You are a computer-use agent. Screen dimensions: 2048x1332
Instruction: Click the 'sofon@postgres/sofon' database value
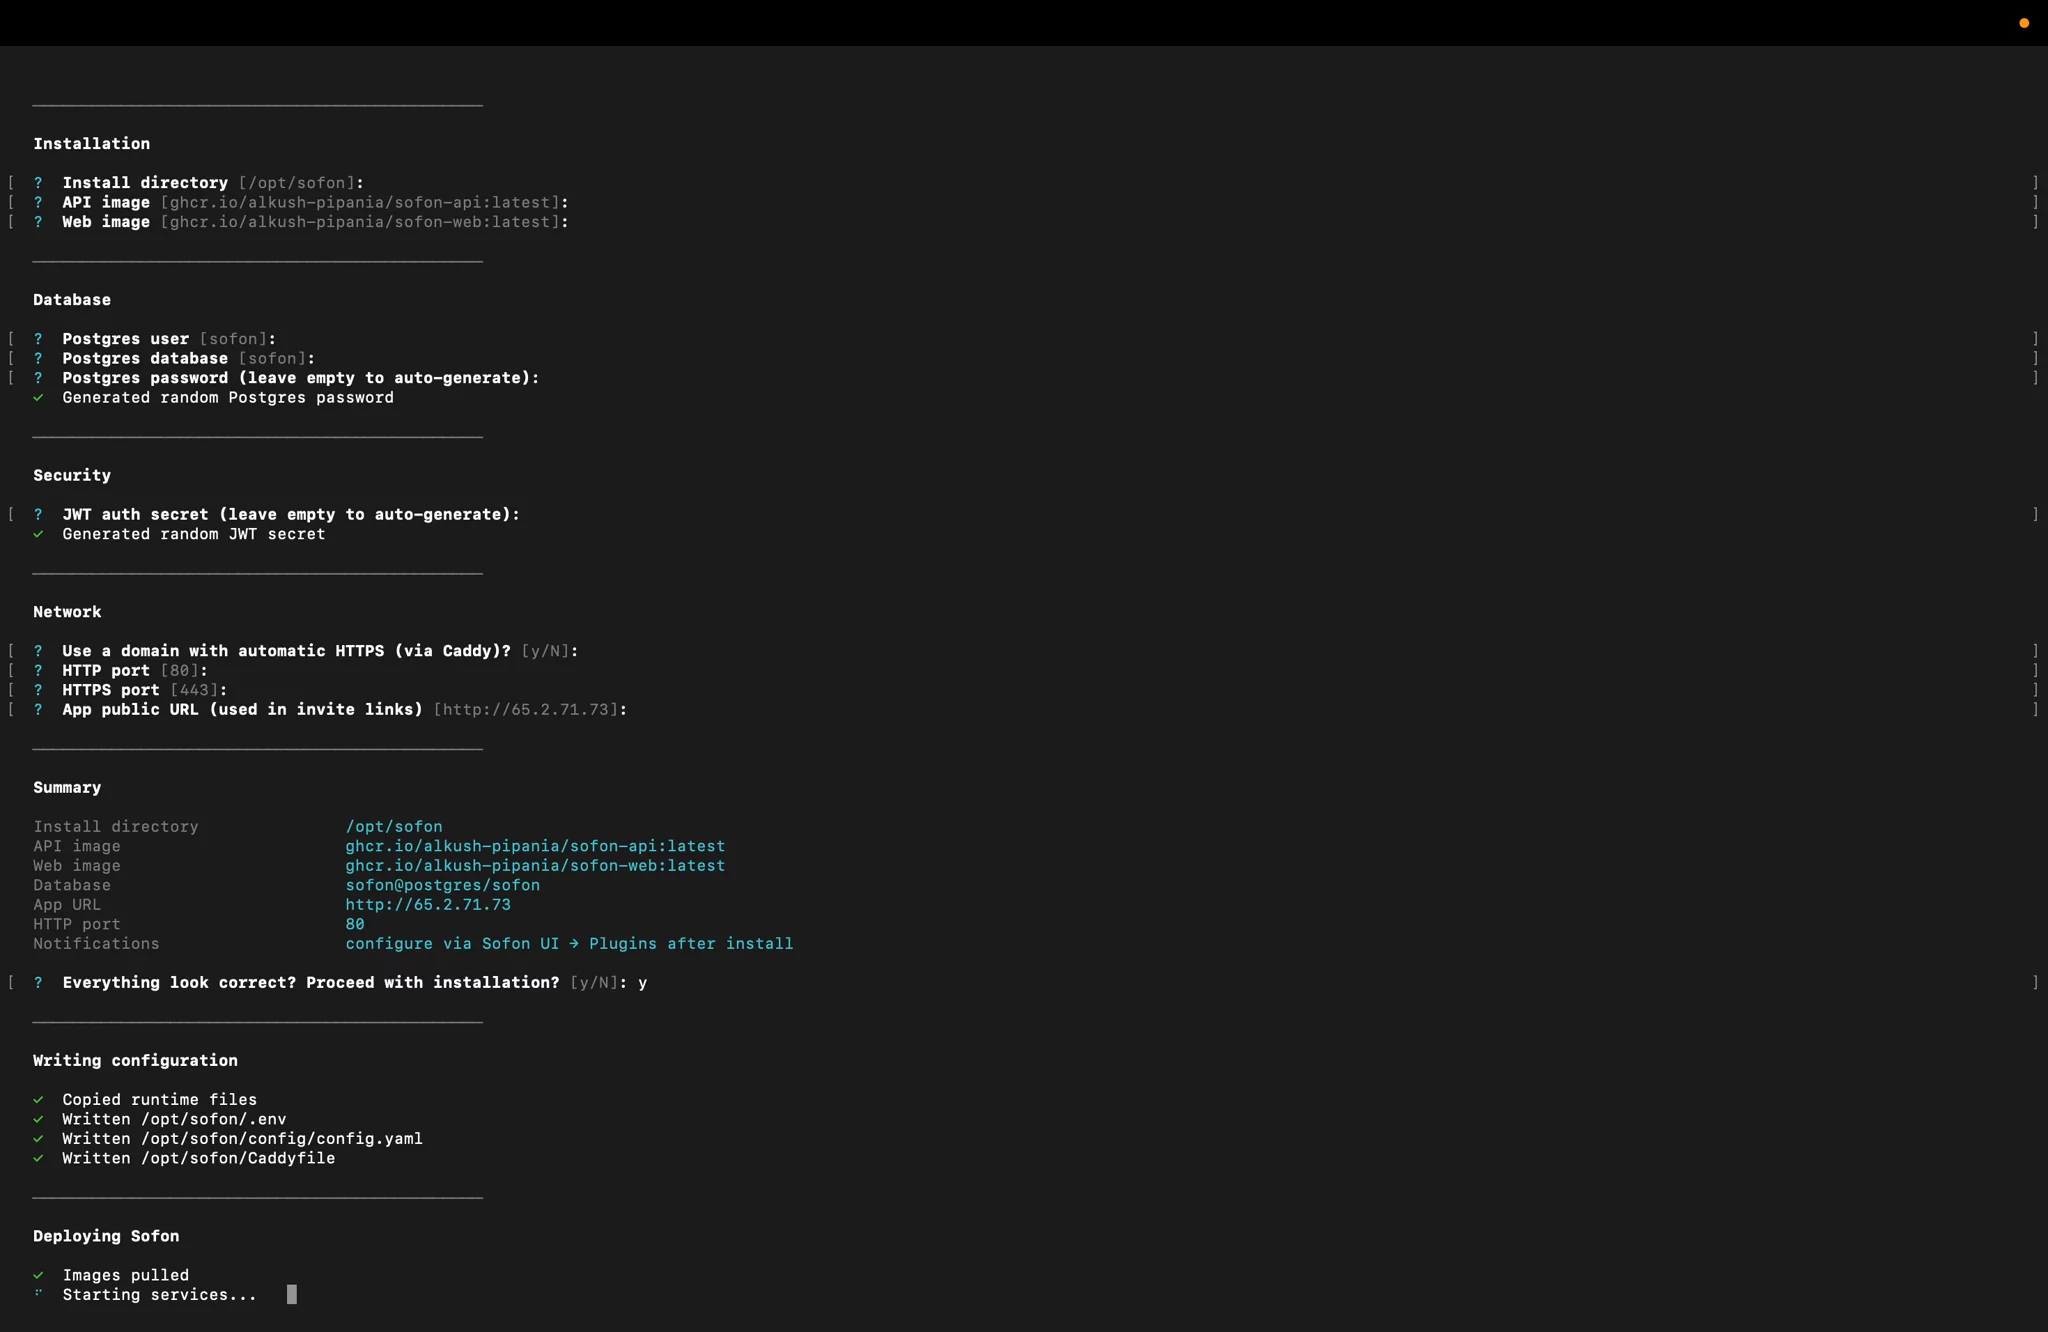click(x=443, y=886)
